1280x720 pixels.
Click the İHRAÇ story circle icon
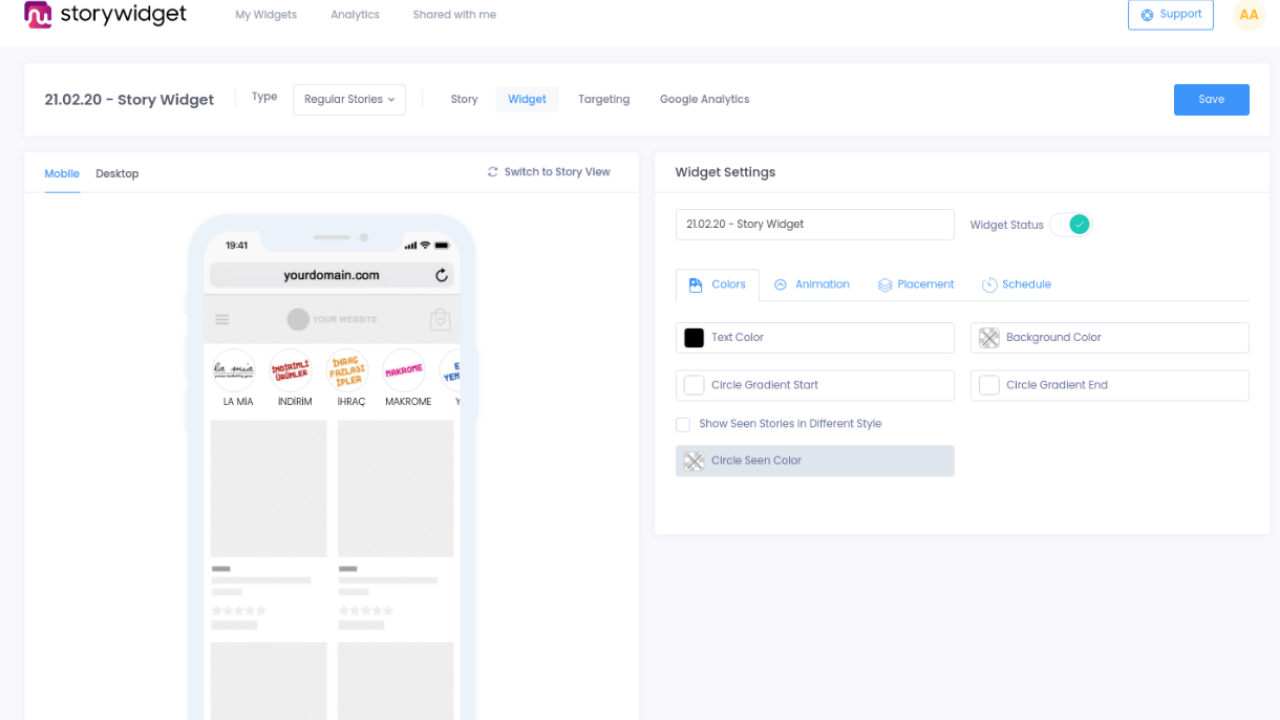(x=348, y=370)
